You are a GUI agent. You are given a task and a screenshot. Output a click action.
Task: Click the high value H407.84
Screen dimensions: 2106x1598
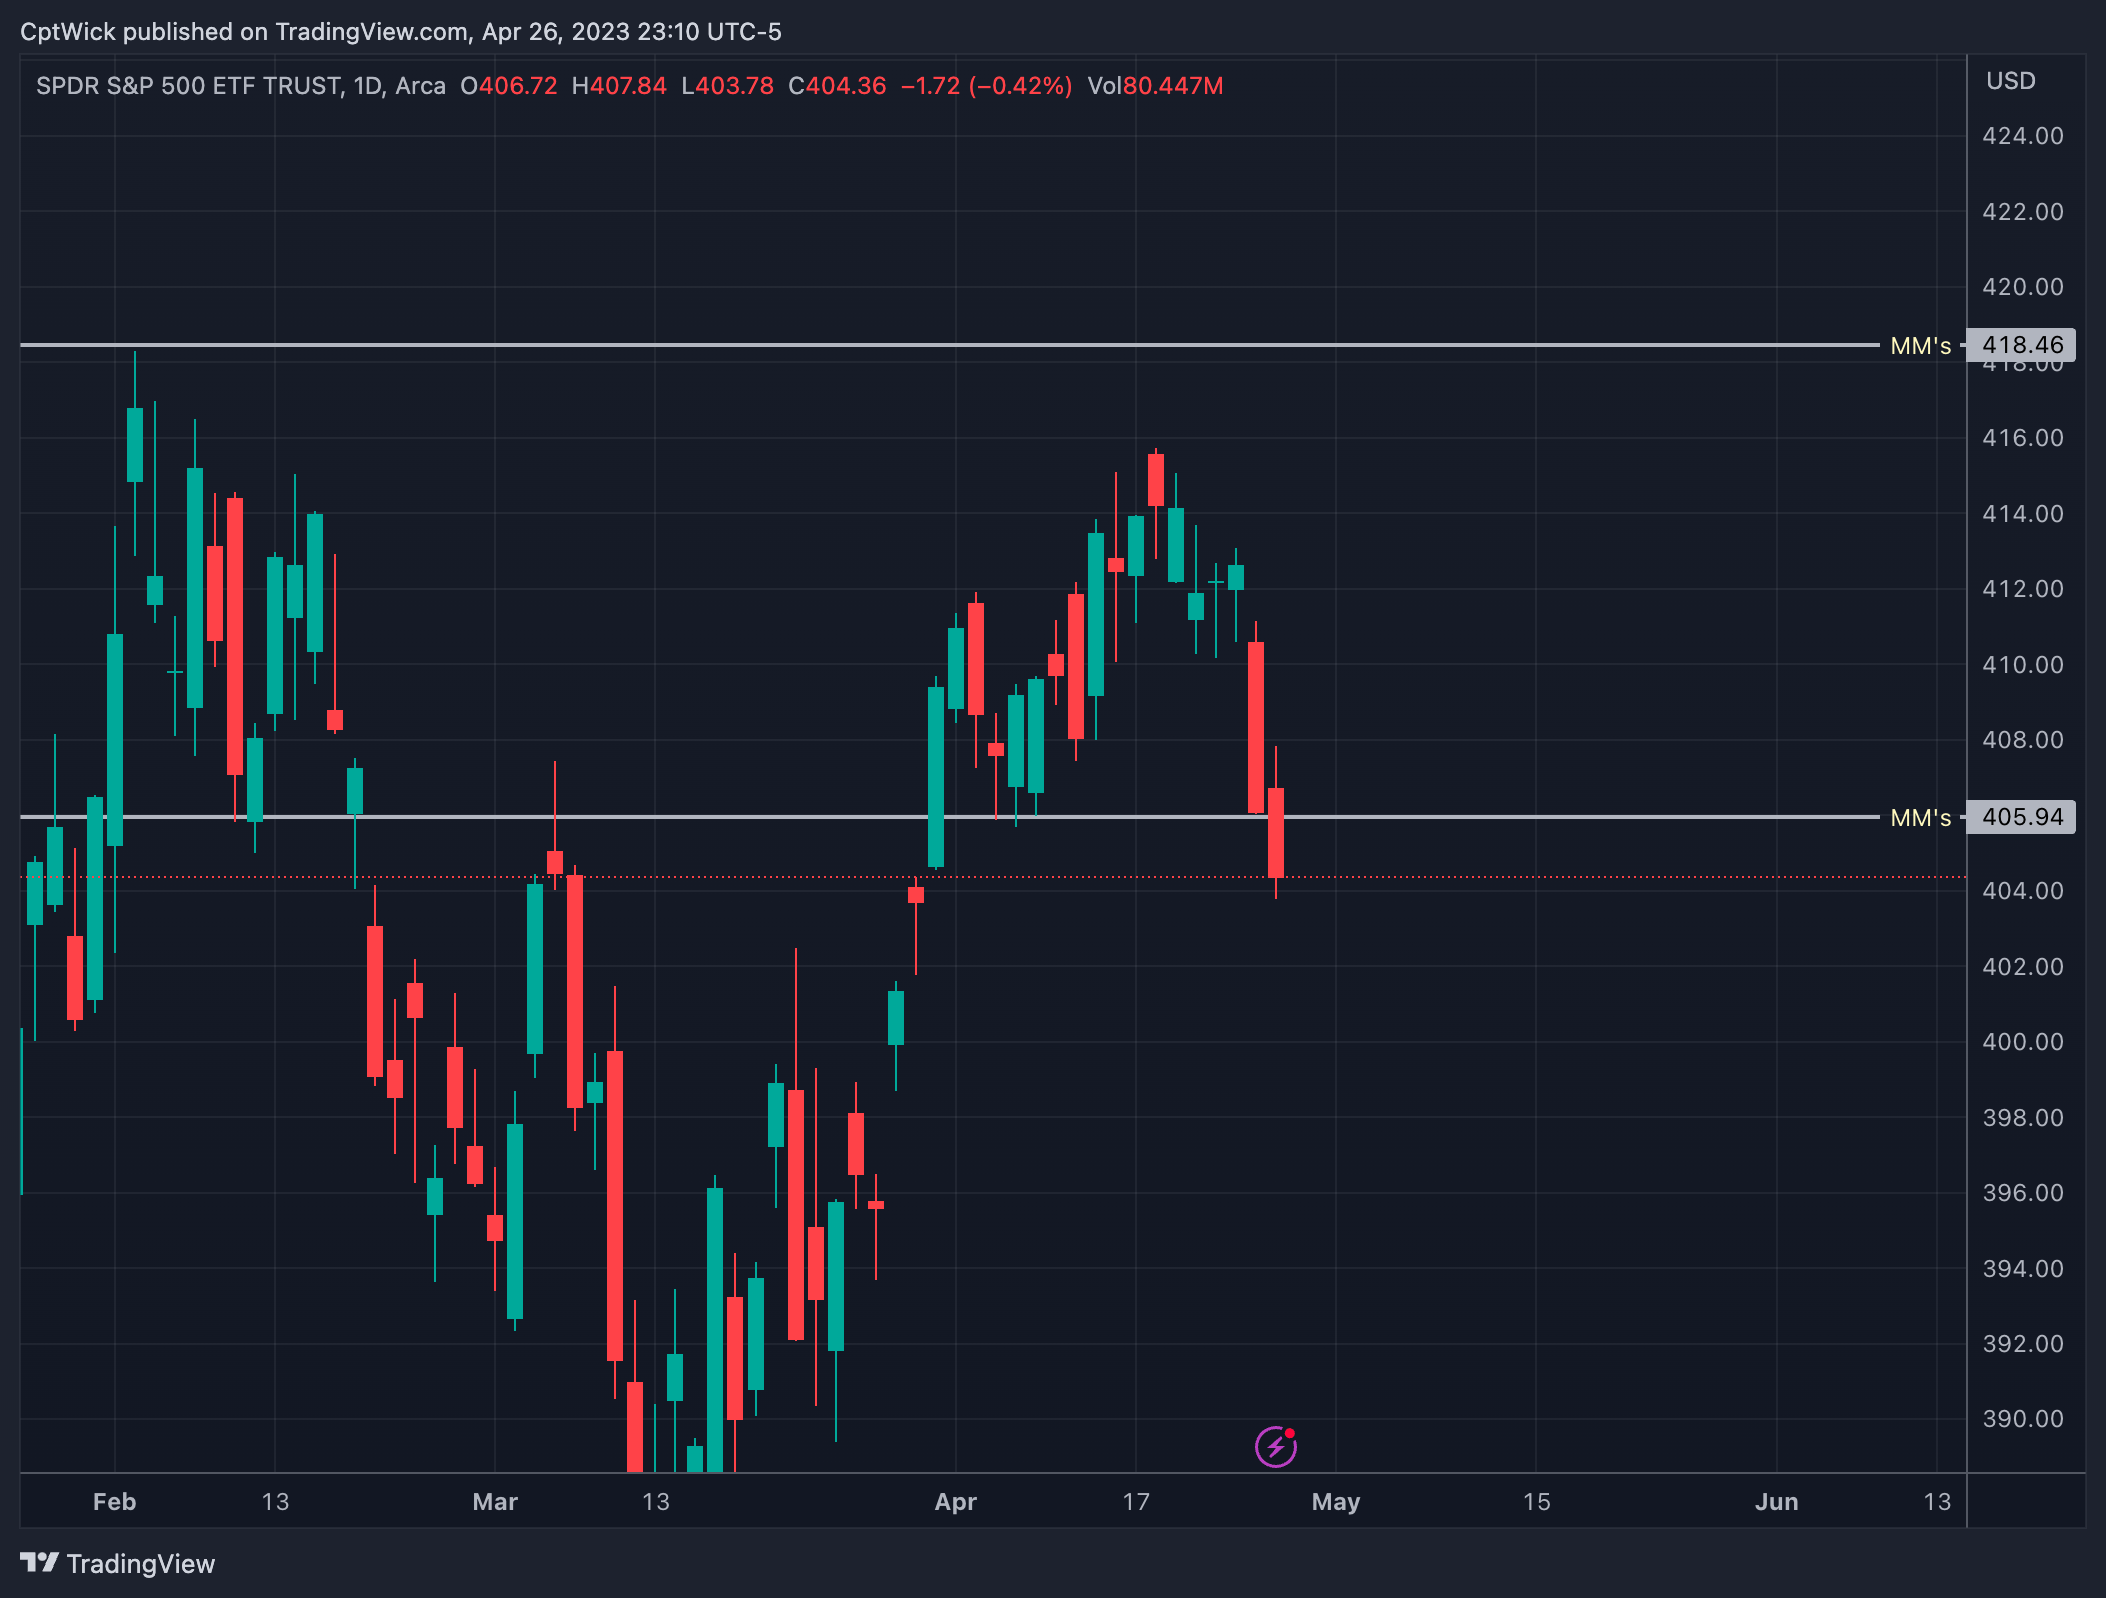[x=619, y=86]
